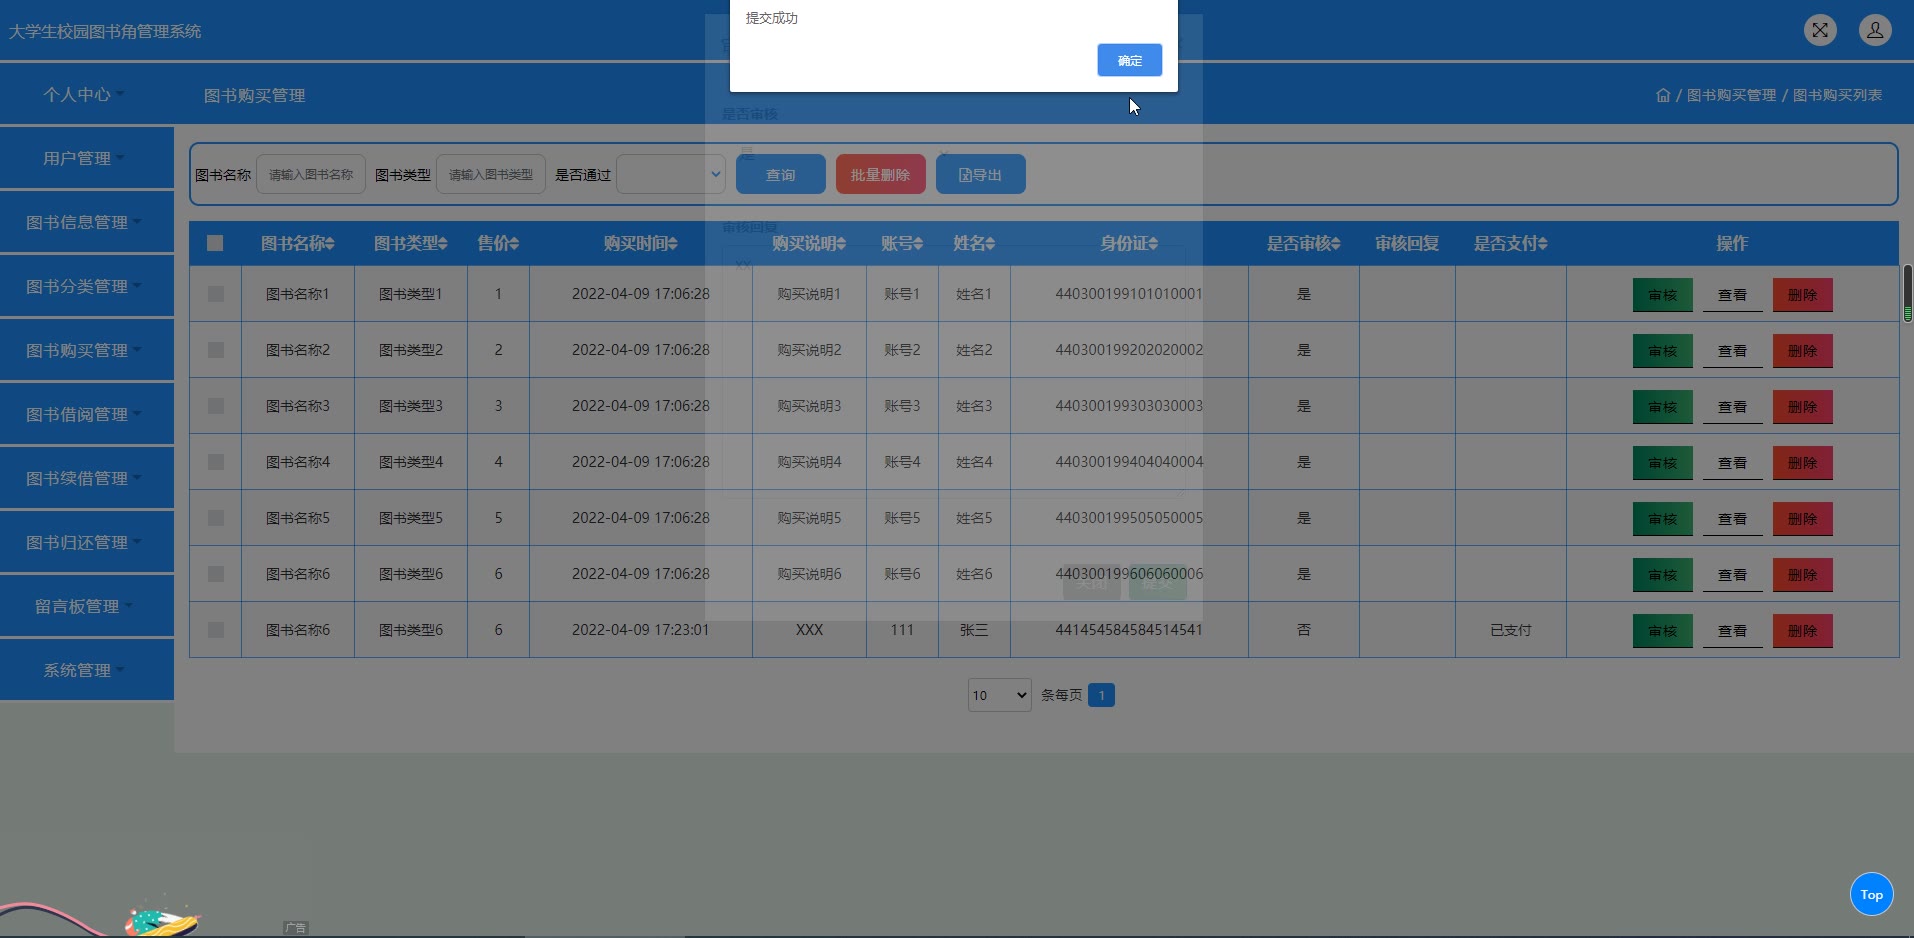Expand the 图书续借管理 sidebar menu

pyautogui.click(x=84, y=478)
